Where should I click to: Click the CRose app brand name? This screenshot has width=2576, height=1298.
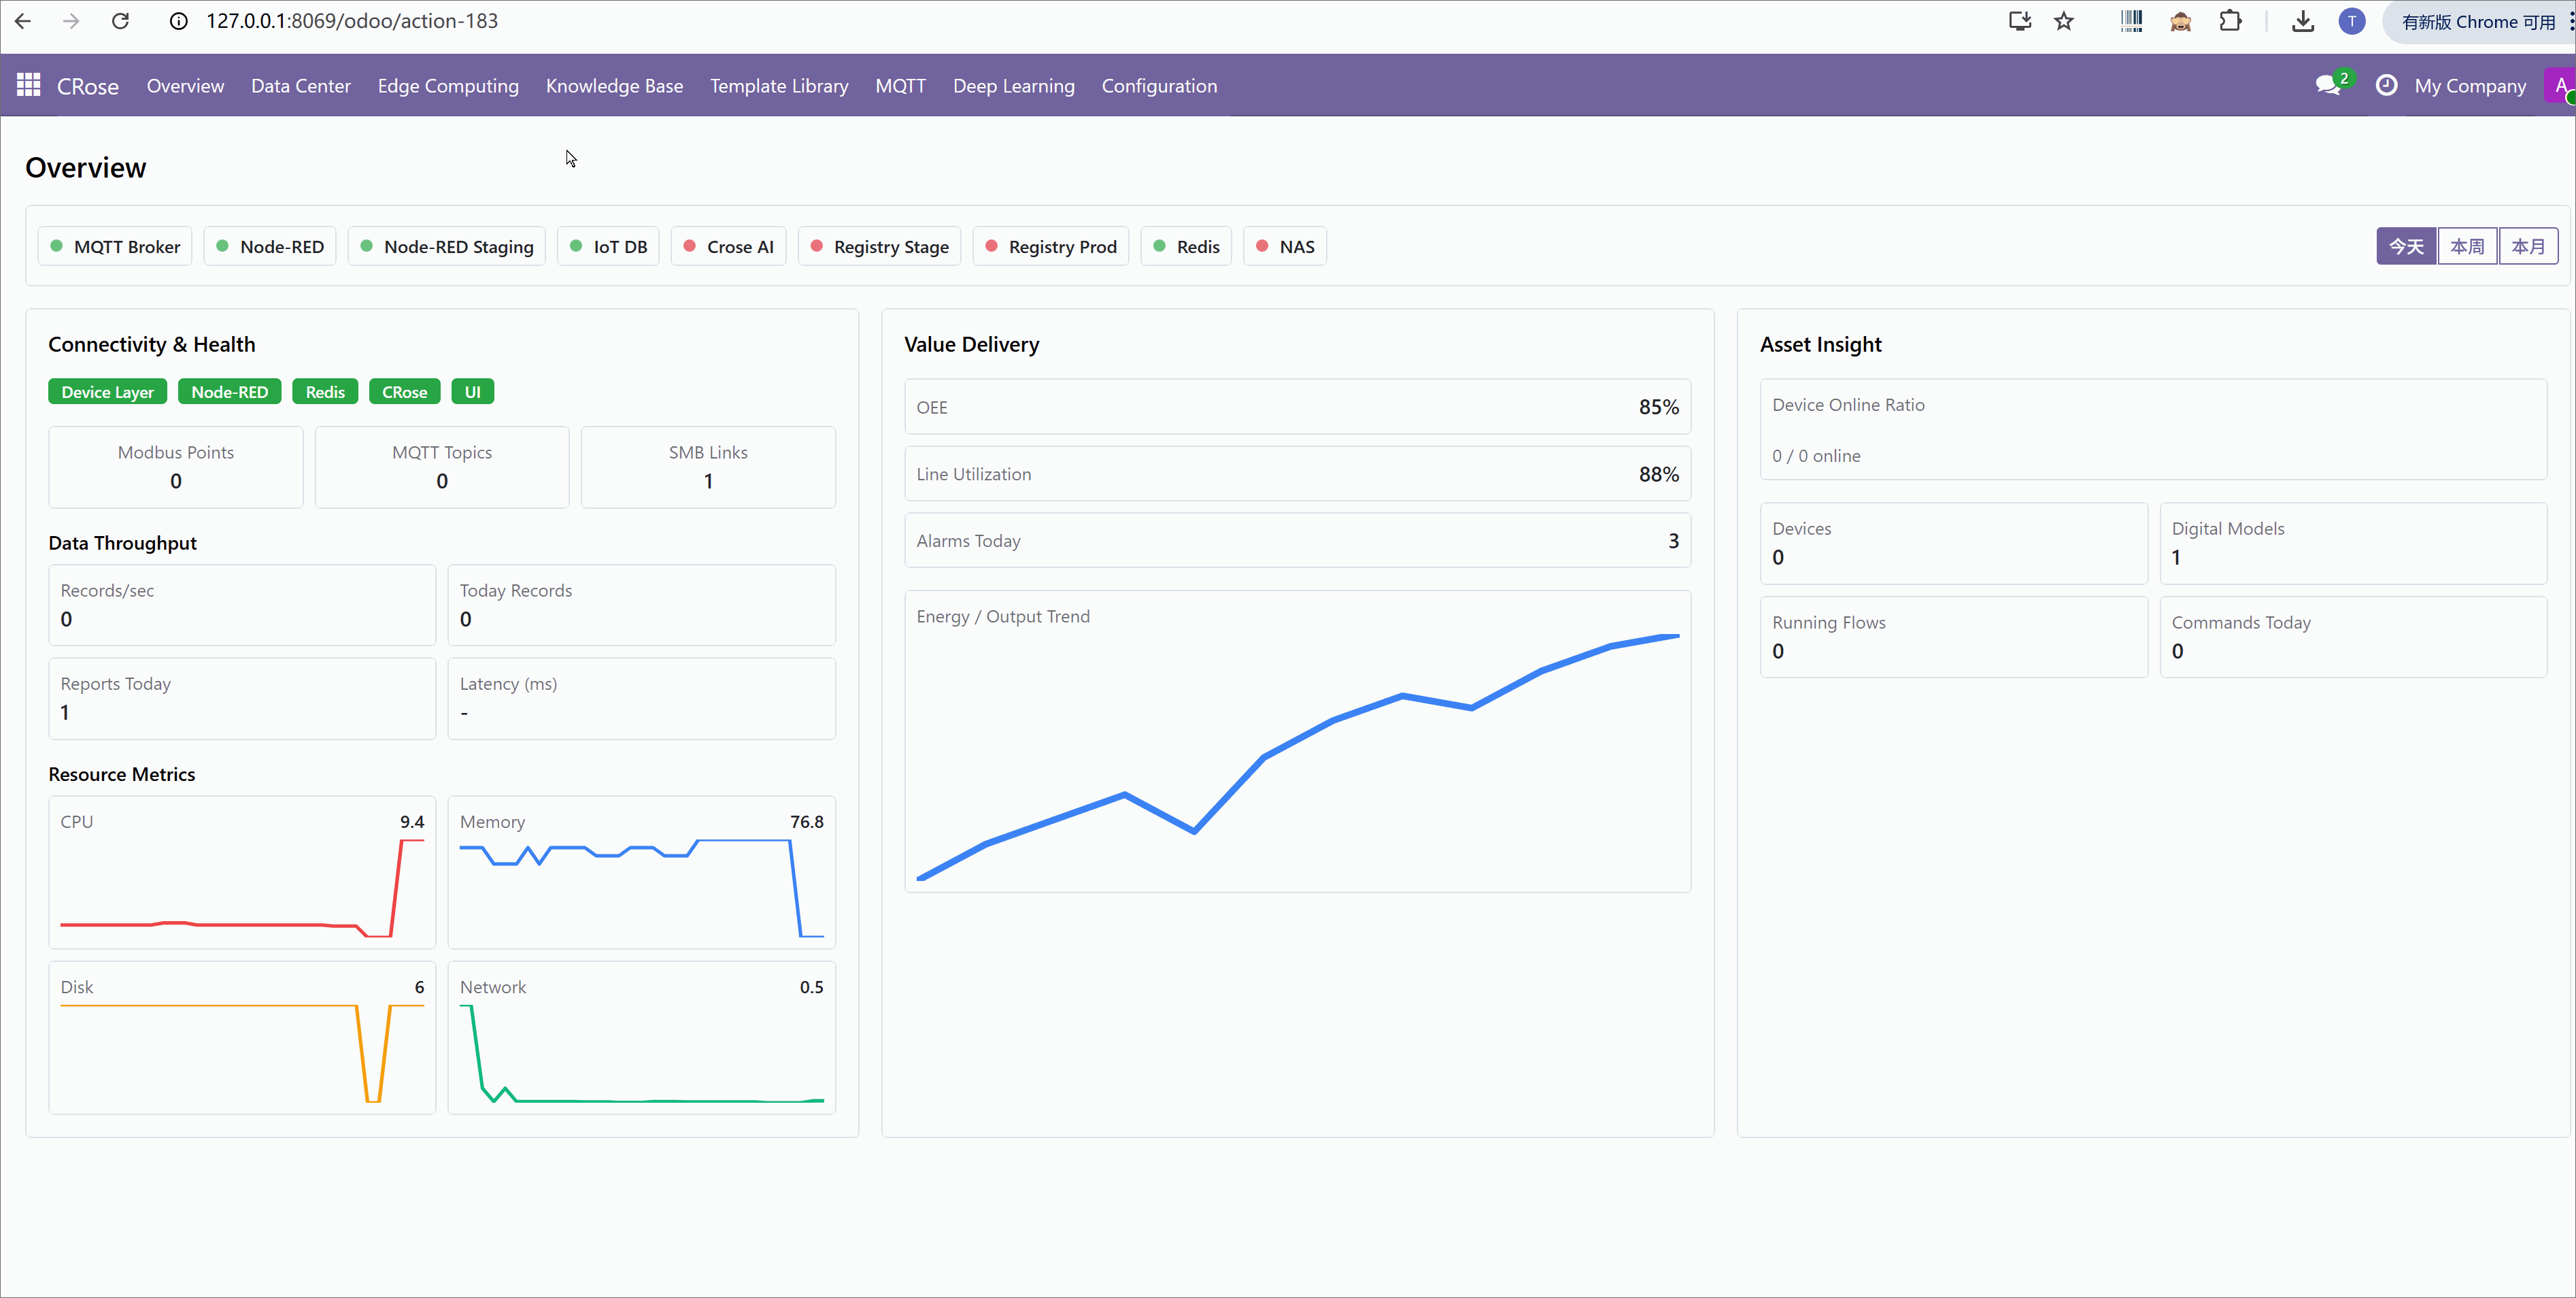tap(88, 86)
